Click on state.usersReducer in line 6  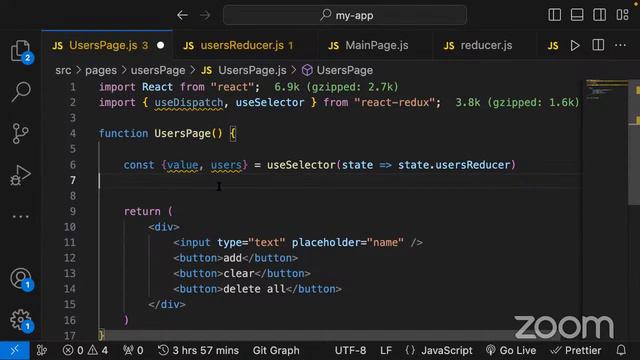(x=454, y=165)
